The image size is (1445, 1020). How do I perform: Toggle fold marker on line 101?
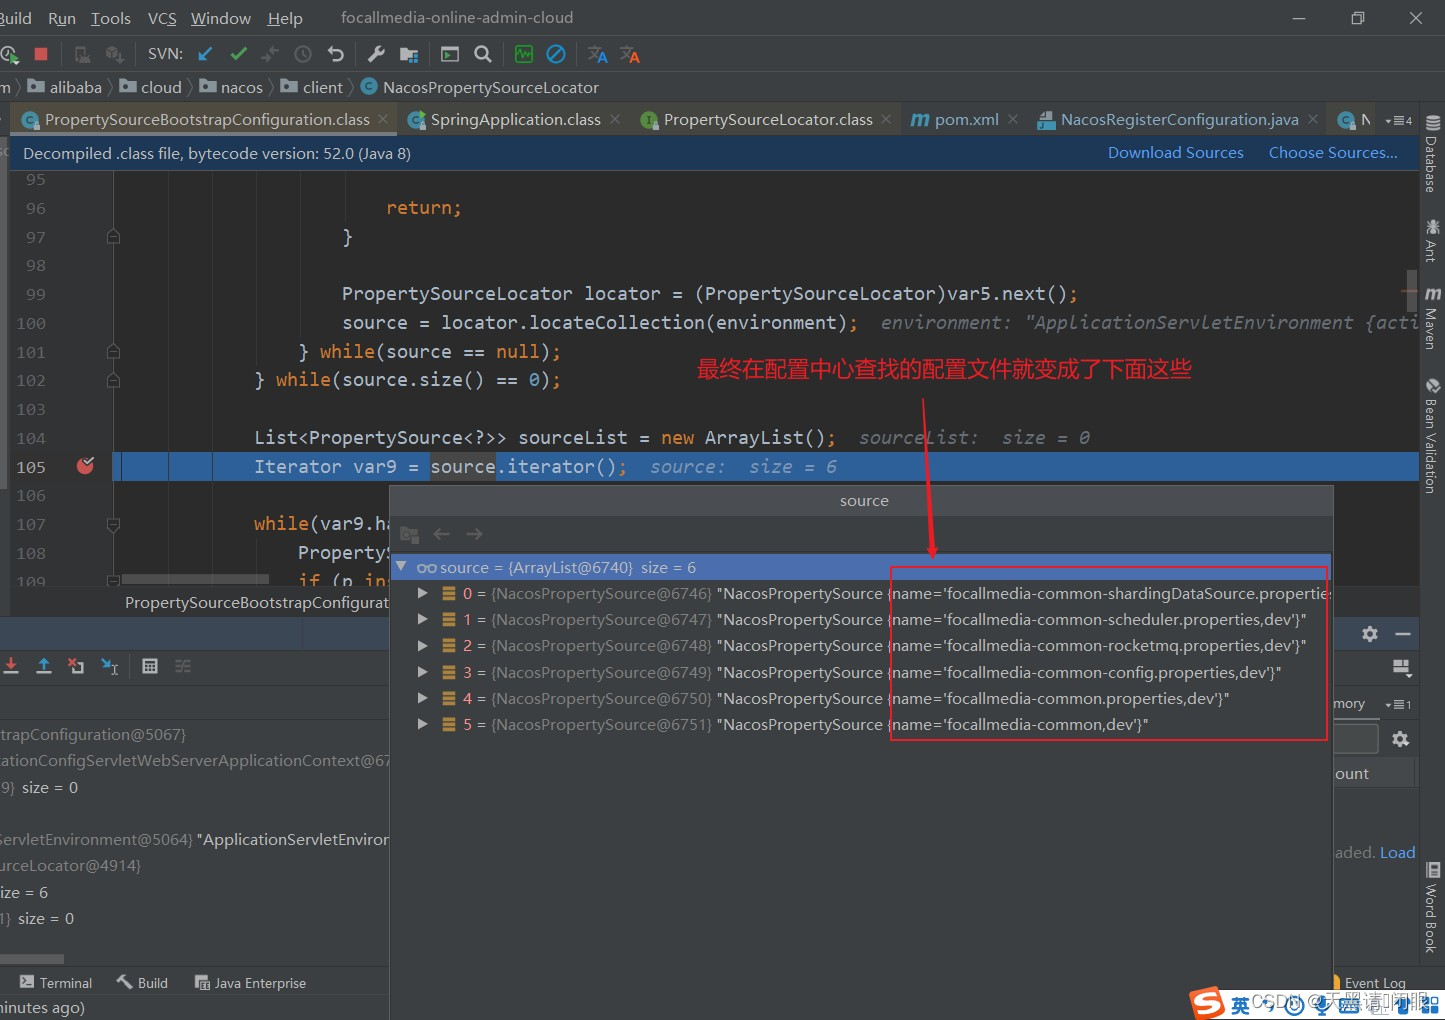(113, 352)
